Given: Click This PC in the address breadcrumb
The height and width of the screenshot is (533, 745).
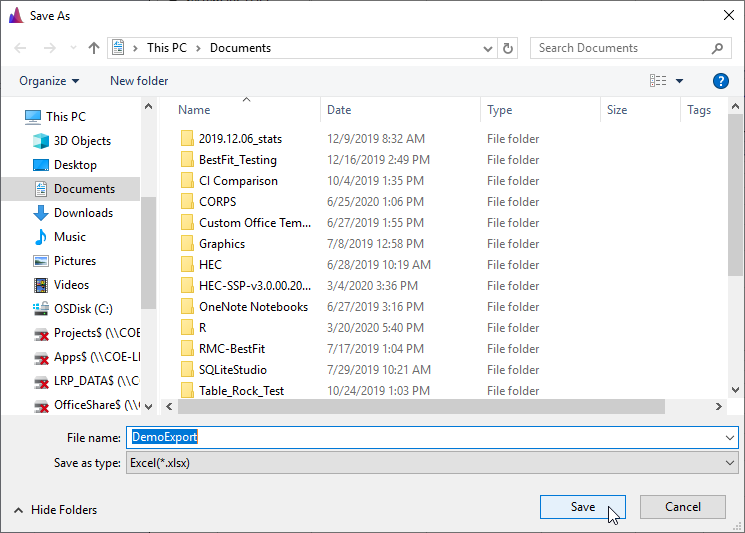Looking at the screenshot, I should [x=167, y=48].
